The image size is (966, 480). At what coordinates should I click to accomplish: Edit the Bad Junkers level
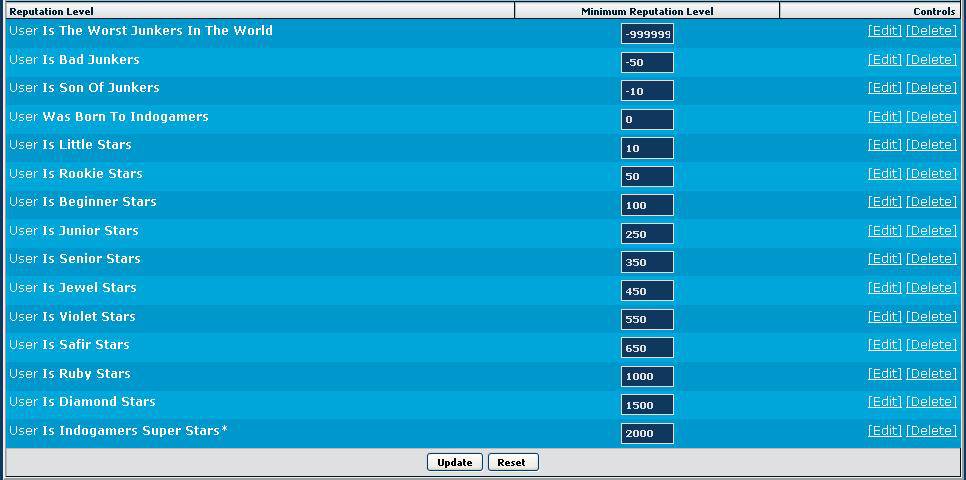(x=885, y=60)
